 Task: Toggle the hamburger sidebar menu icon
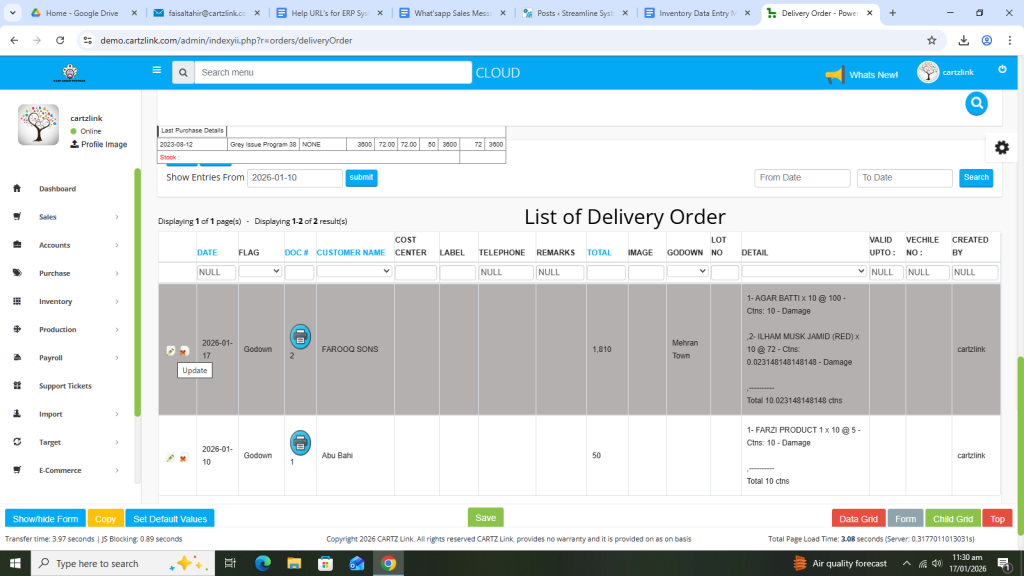(x=157, y=71)
